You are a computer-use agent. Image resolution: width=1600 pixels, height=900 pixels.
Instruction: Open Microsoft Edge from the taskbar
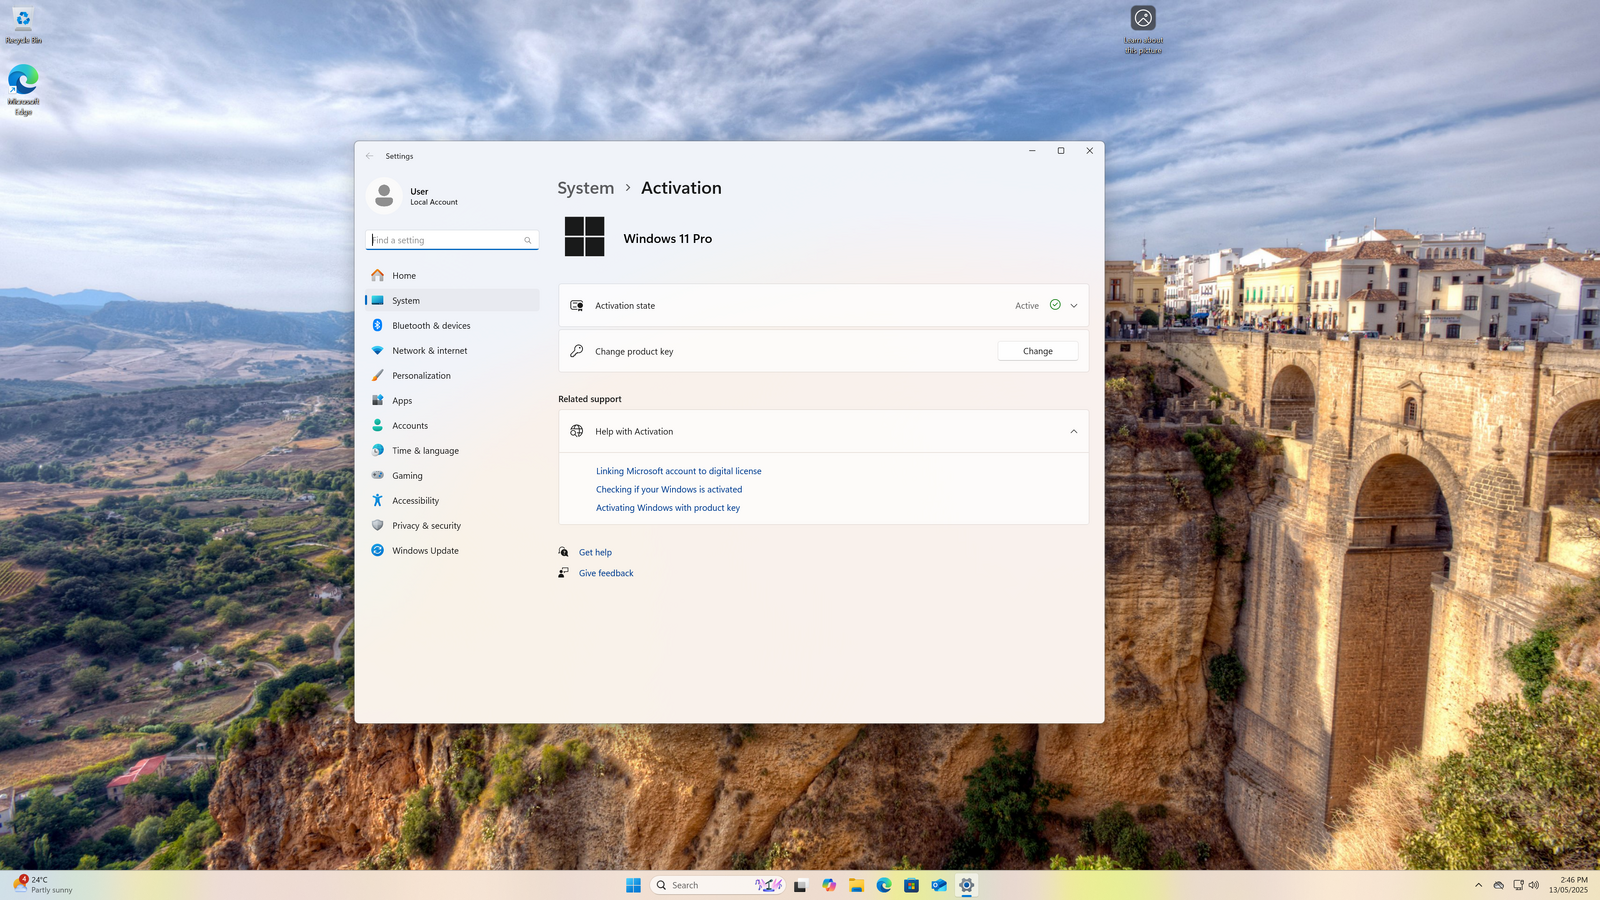pos(884,885)
